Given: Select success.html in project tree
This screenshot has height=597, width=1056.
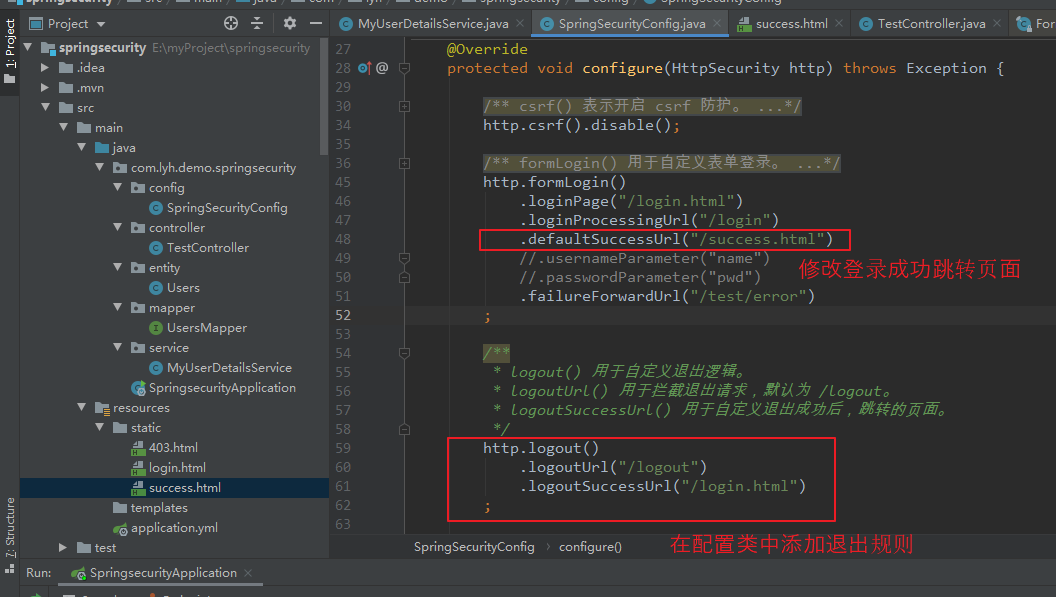Looking at the screenshot, I should tap(185, 488).
